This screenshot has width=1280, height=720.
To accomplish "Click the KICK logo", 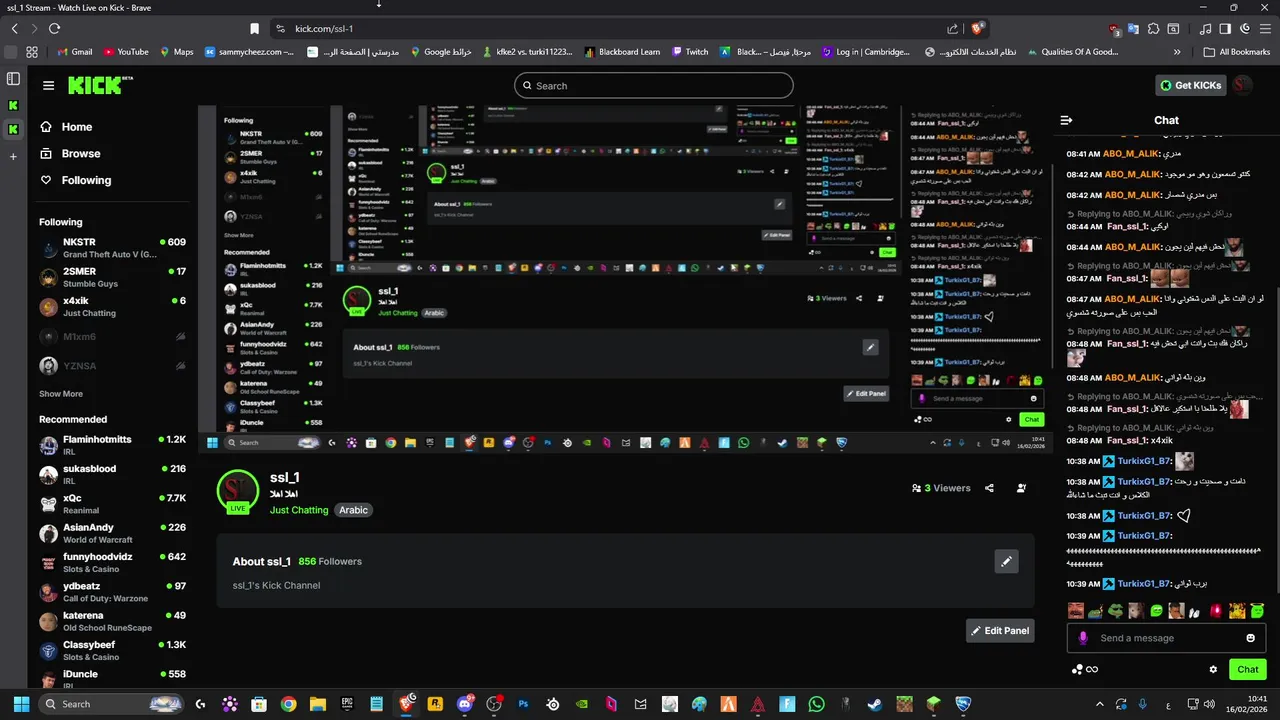I will (100, 85).
